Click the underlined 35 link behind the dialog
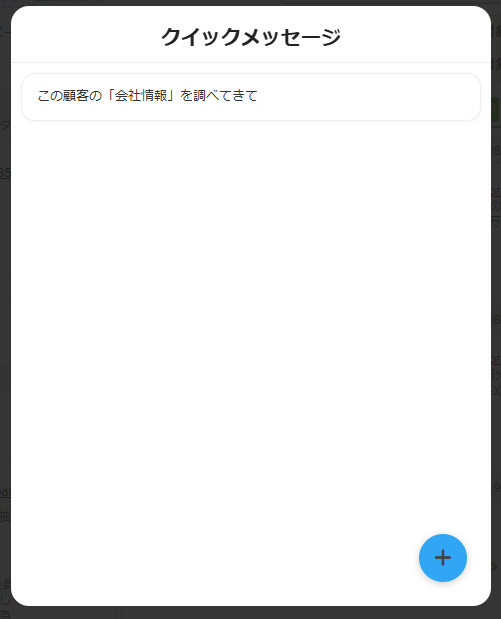Viewport: 501px width, 619px height. click(x=5, y=173)
